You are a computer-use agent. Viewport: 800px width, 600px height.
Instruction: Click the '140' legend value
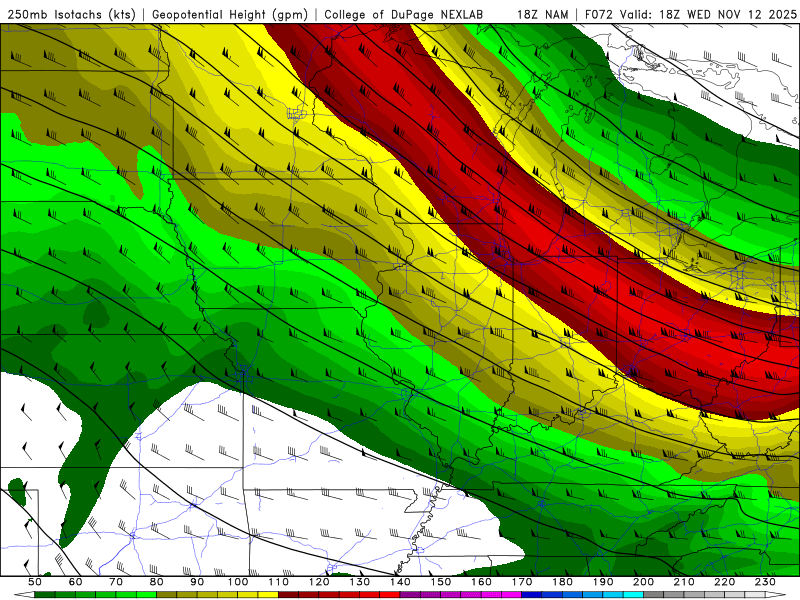tap(400, 582)
